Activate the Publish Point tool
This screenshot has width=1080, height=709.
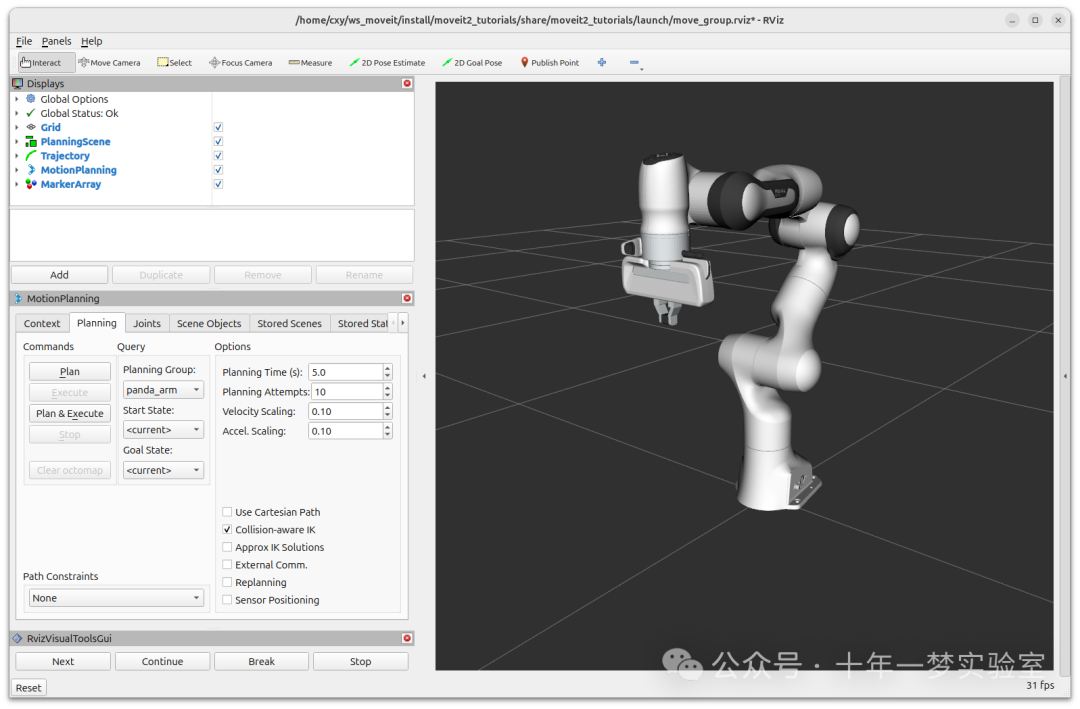click(550, 63)
